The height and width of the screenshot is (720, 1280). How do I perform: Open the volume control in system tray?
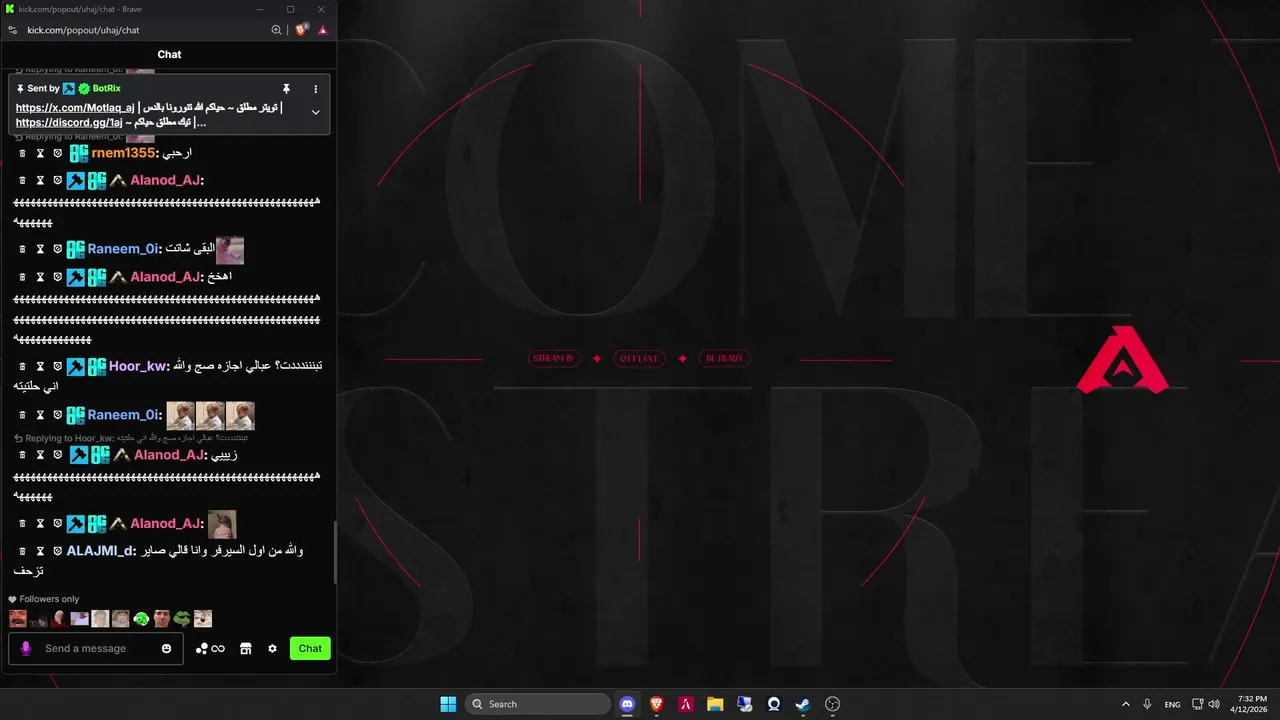pos(1214,704)
